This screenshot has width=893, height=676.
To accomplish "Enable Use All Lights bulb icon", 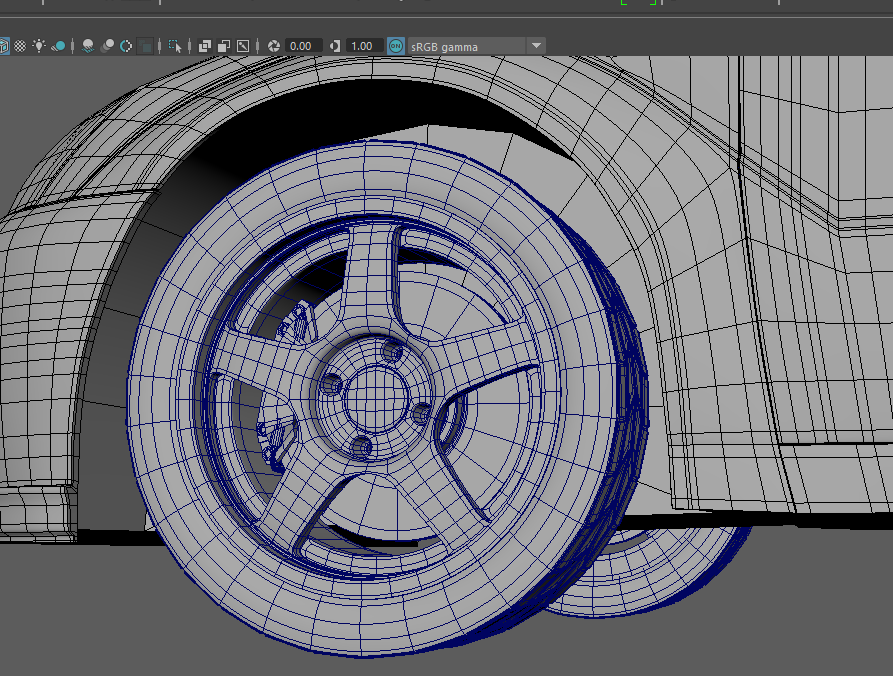I will click(x=39, y=46).
